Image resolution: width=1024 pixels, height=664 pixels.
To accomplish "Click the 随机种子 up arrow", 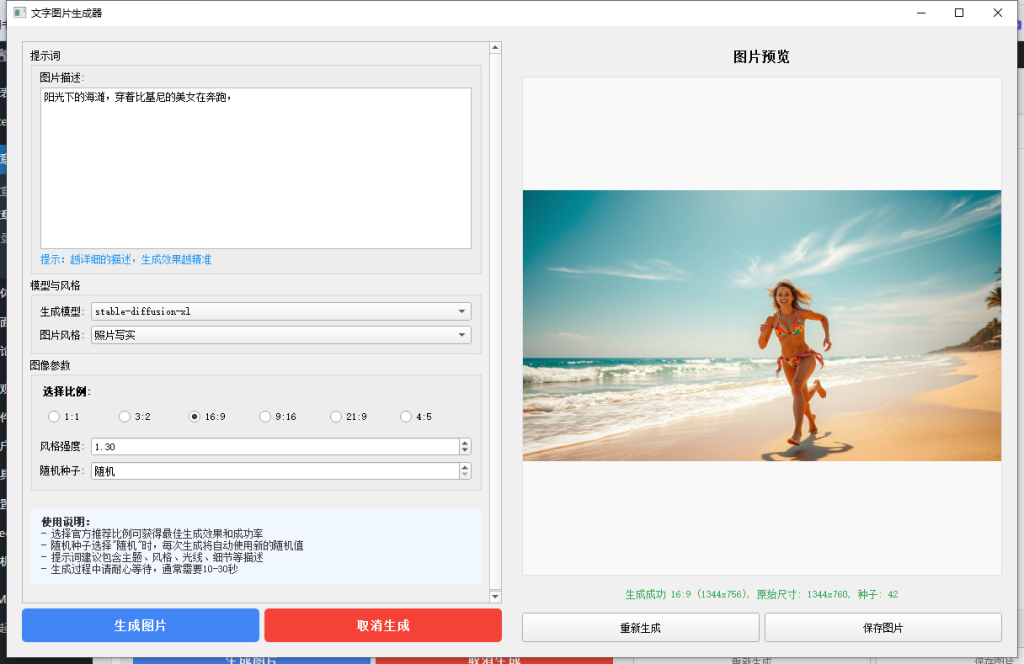I will click(465, 467).
